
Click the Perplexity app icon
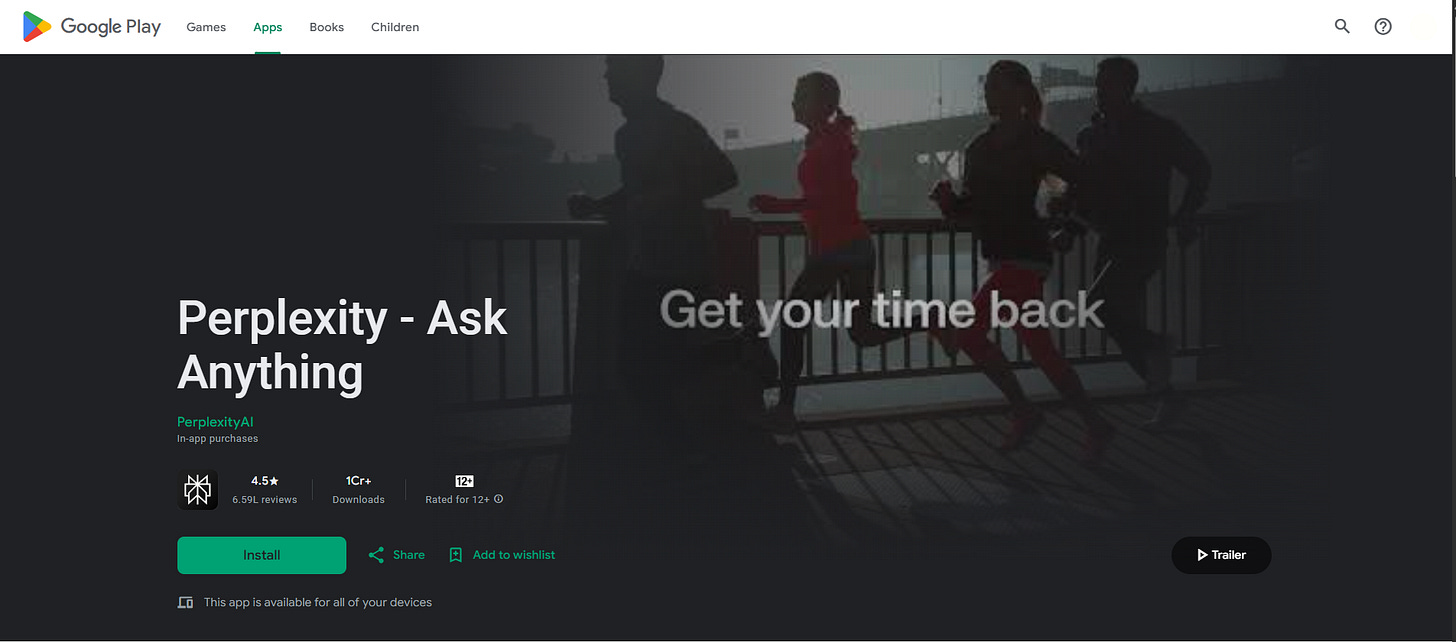[198, 489]
